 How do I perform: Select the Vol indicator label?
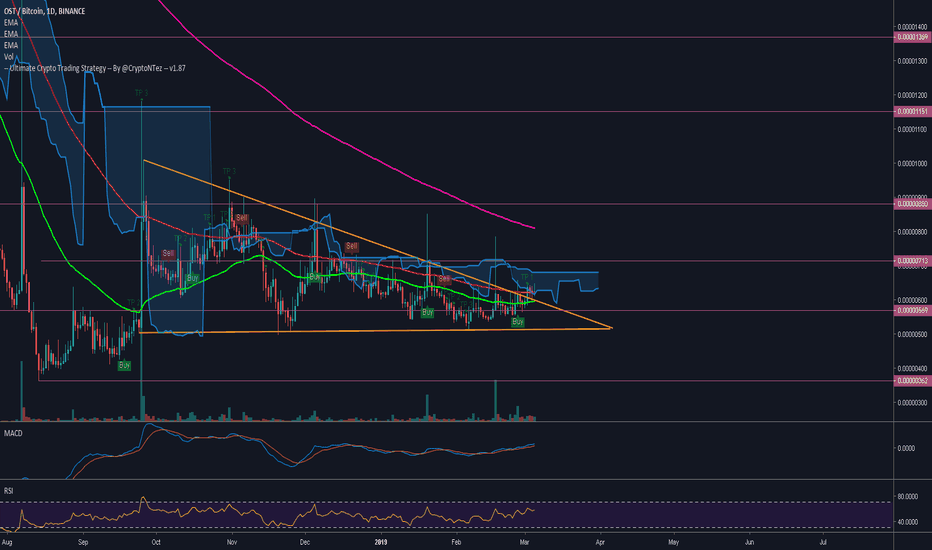(x=8, y=56)
